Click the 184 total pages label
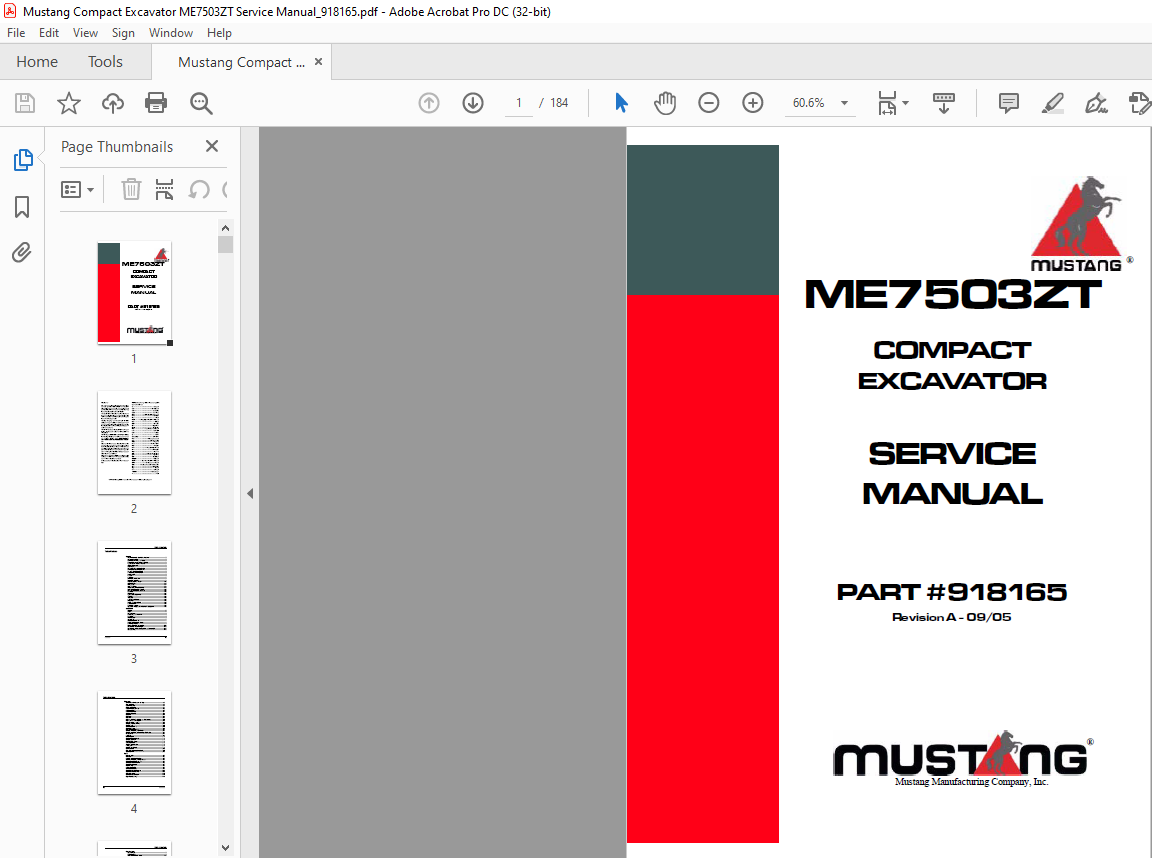1152x858 pixels. (x=559, y=103)
